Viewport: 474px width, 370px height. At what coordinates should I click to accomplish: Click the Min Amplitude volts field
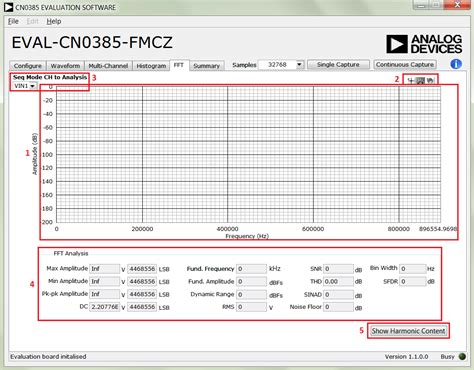pyautogui.click(x=105, y=281)
